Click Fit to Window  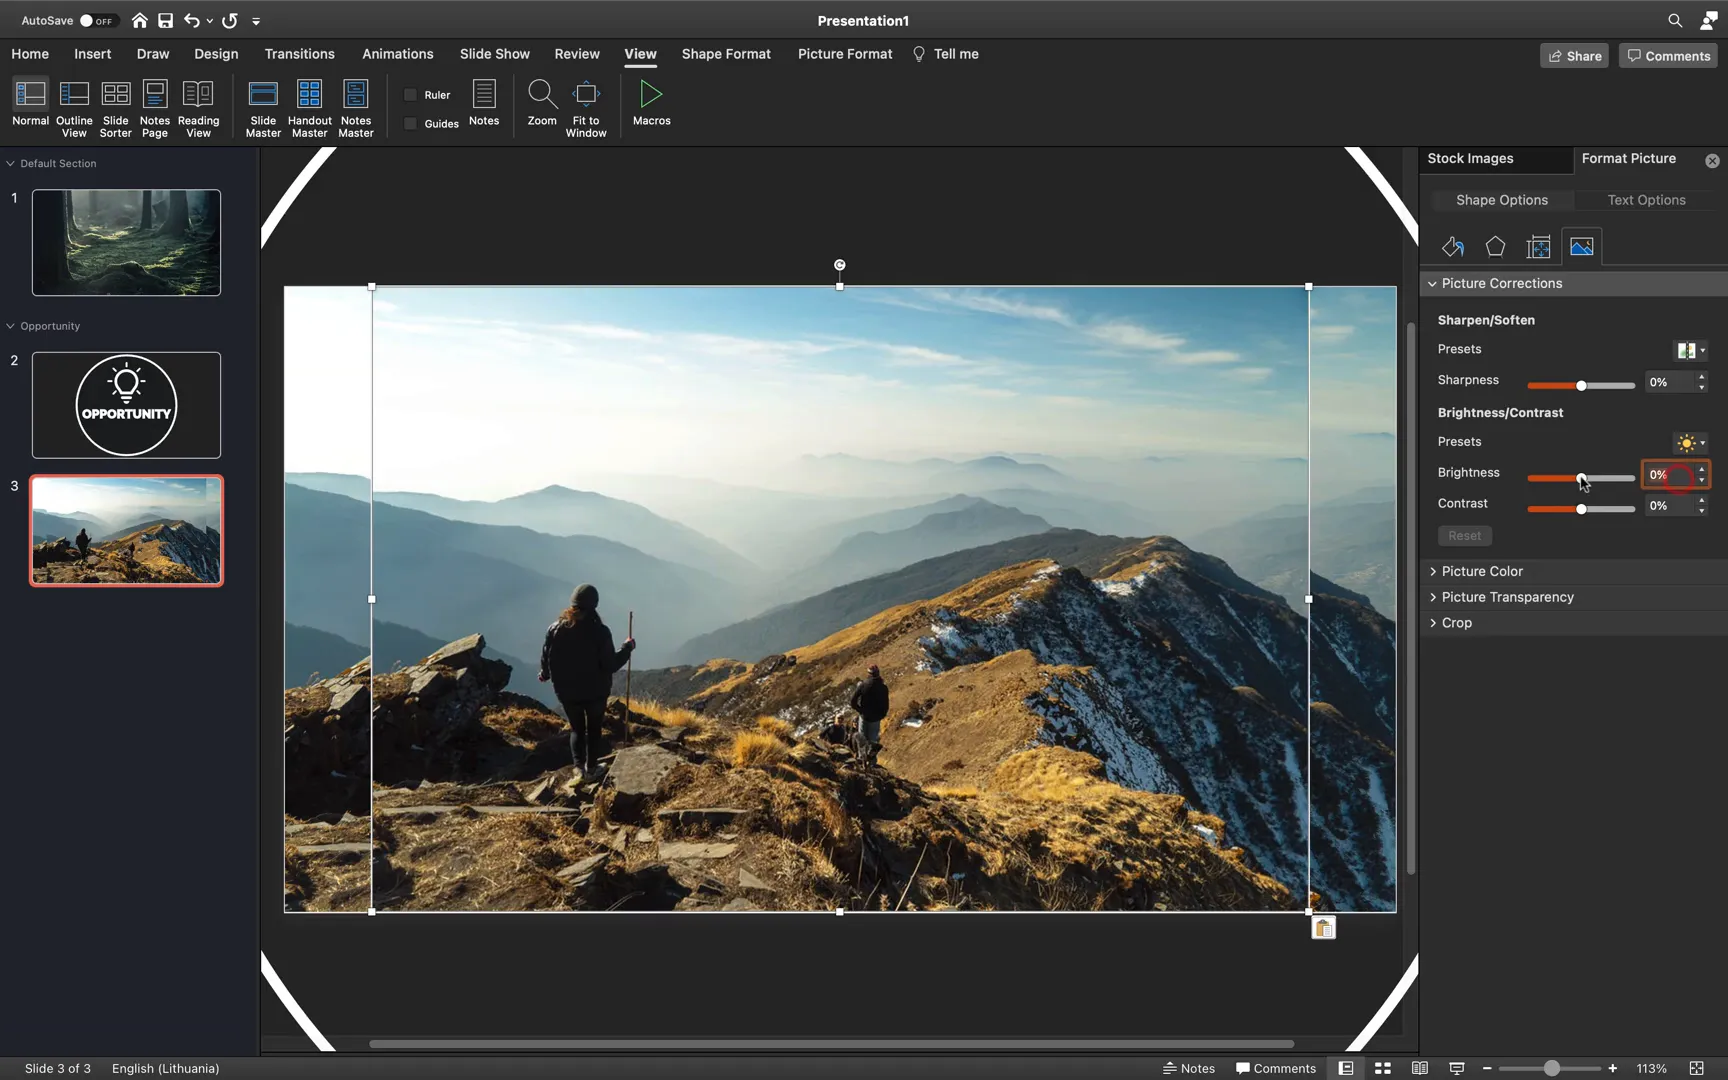(x=586, y=108)
